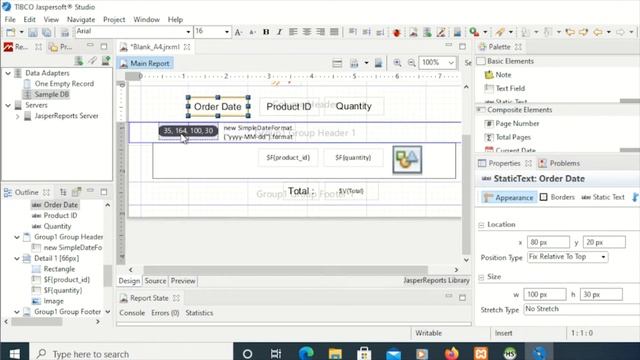640x360 pixels.
Task: Select the Sample DB data adapter
Action: 51,94
